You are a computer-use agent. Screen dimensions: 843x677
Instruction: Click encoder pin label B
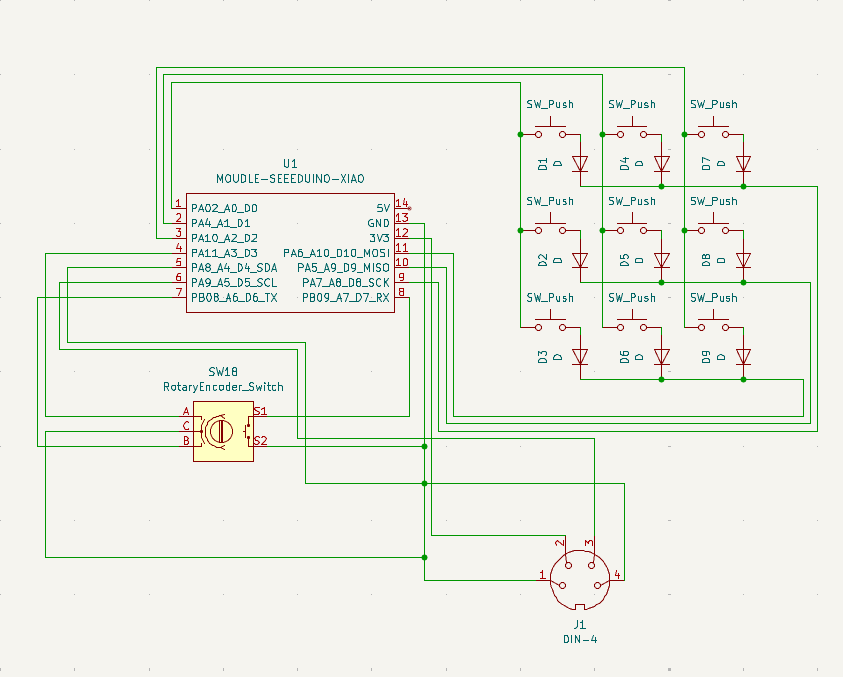tap(186, 441)
